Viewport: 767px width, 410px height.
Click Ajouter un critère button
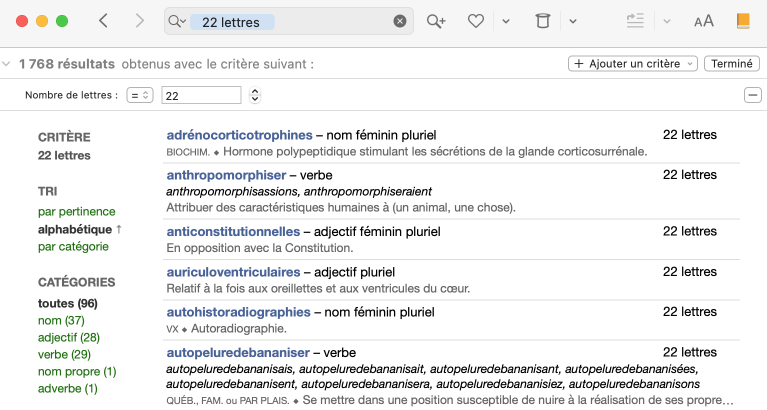(x=633, y=64)
